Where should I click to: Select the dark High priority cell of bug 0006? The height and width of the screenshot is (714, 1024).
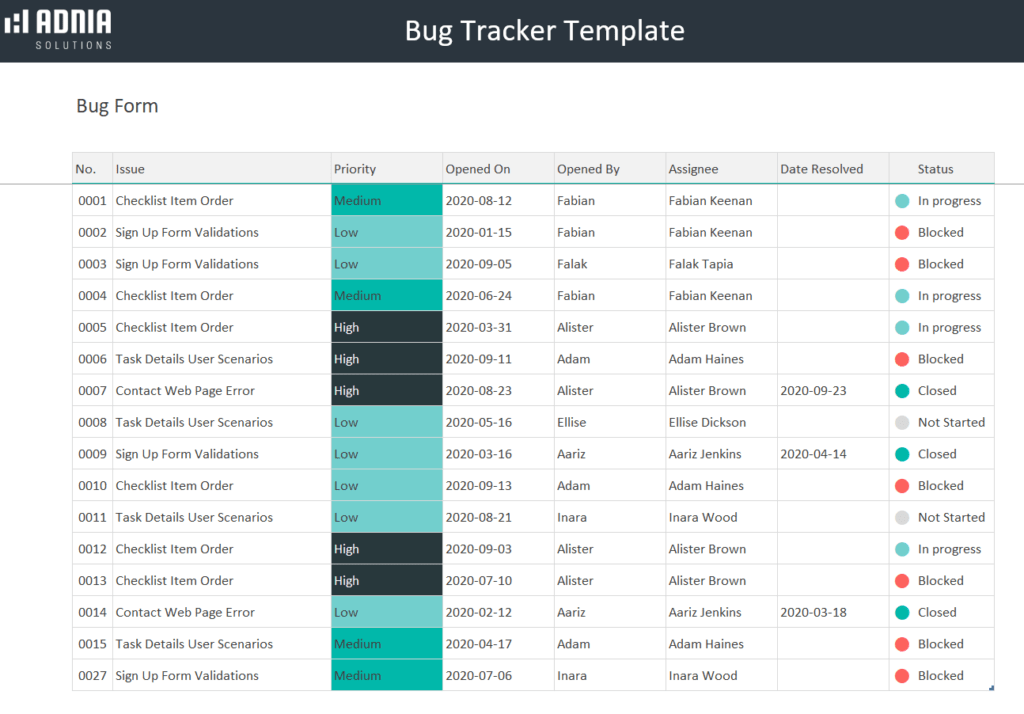[x=386, y=358]
